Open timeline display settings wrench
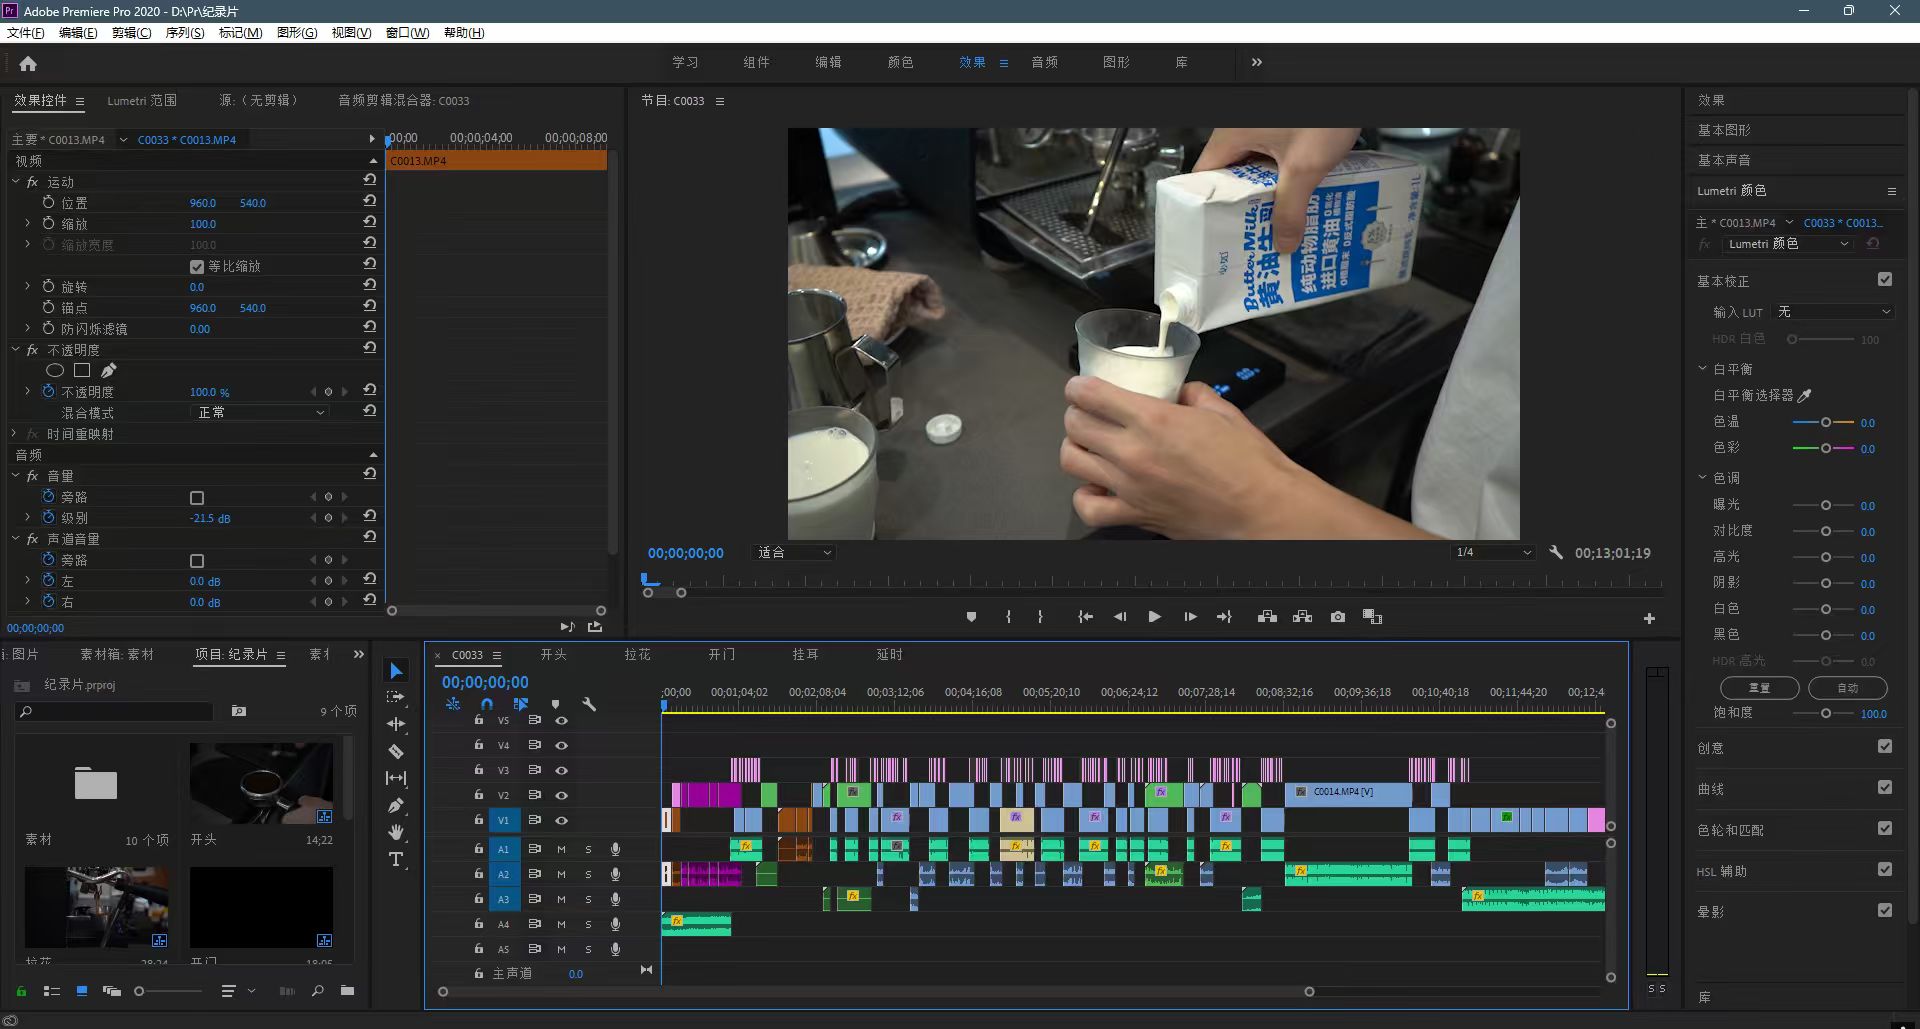This screenshot has height=1029, width=1920. (x=589, y=704)
